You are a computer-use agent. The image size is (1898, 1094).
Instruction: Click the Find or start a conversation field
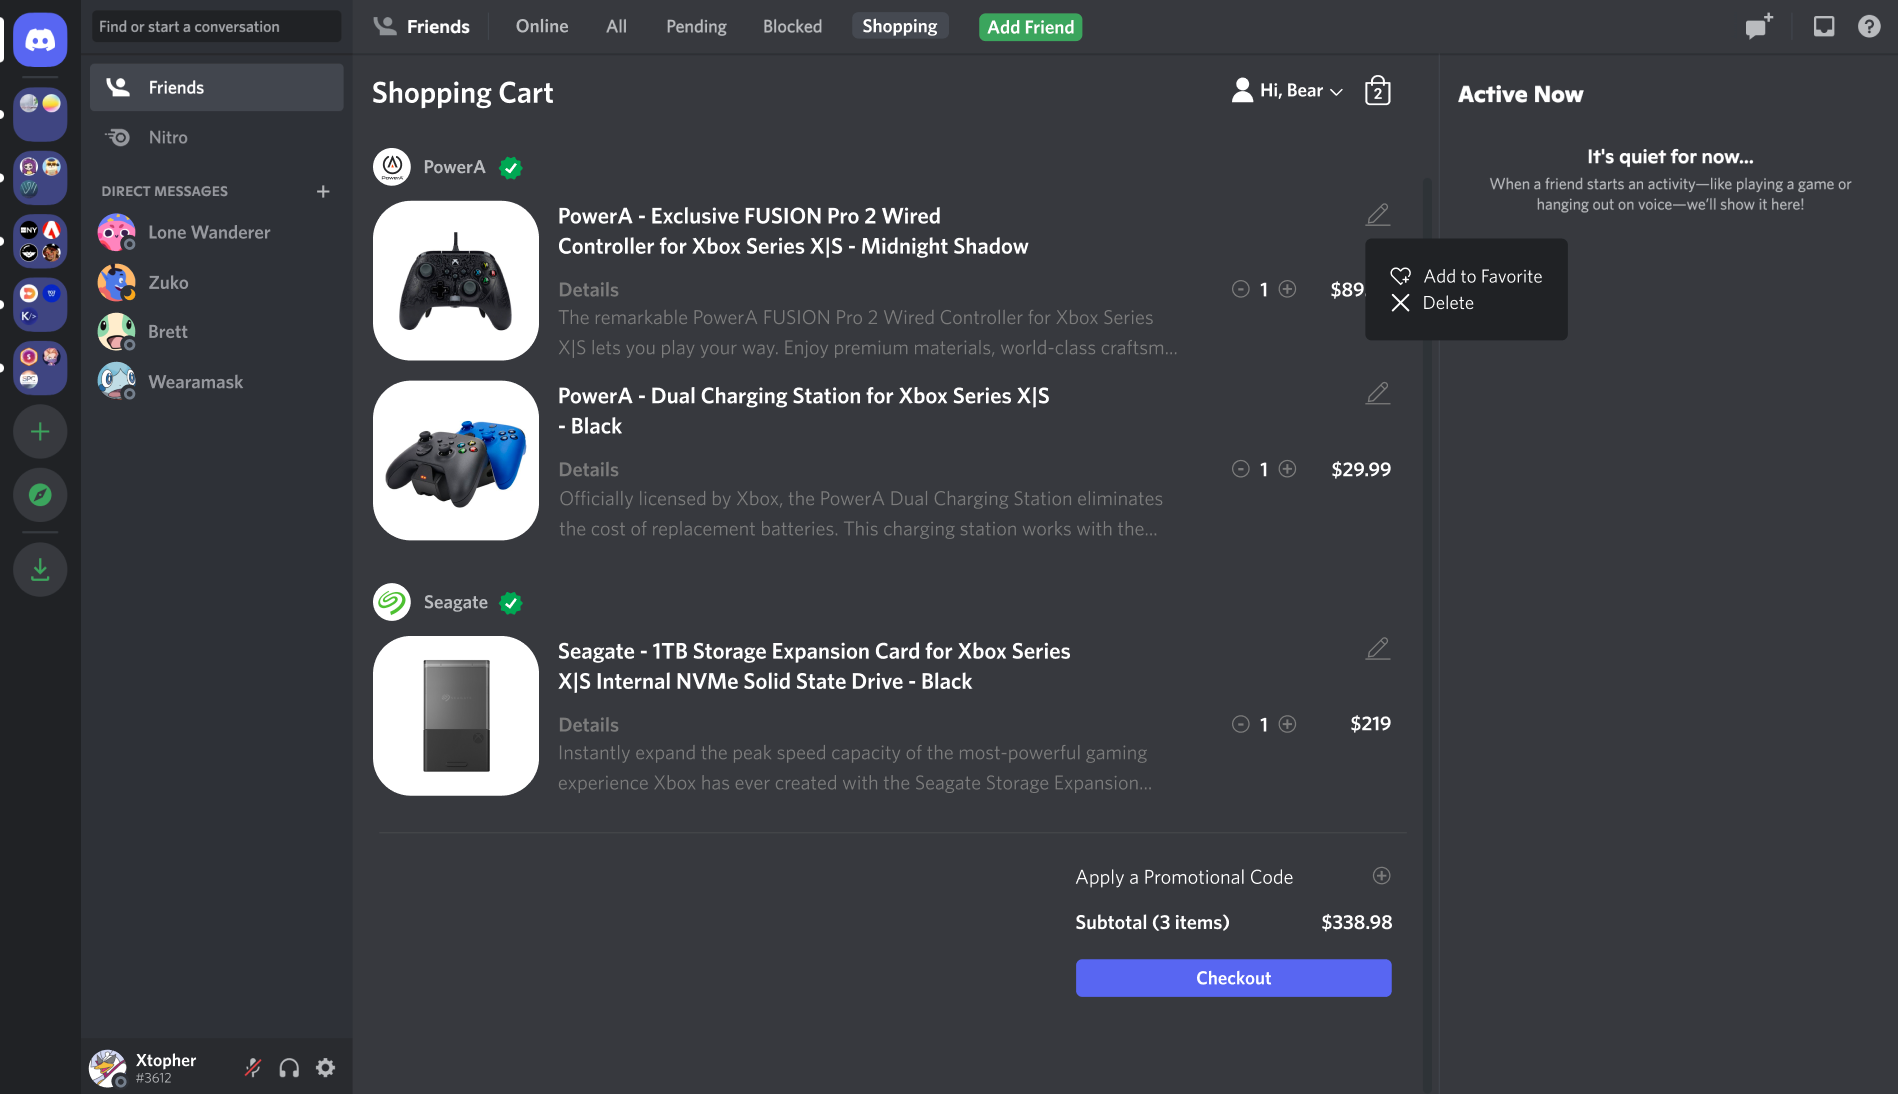tap(216, 27)
